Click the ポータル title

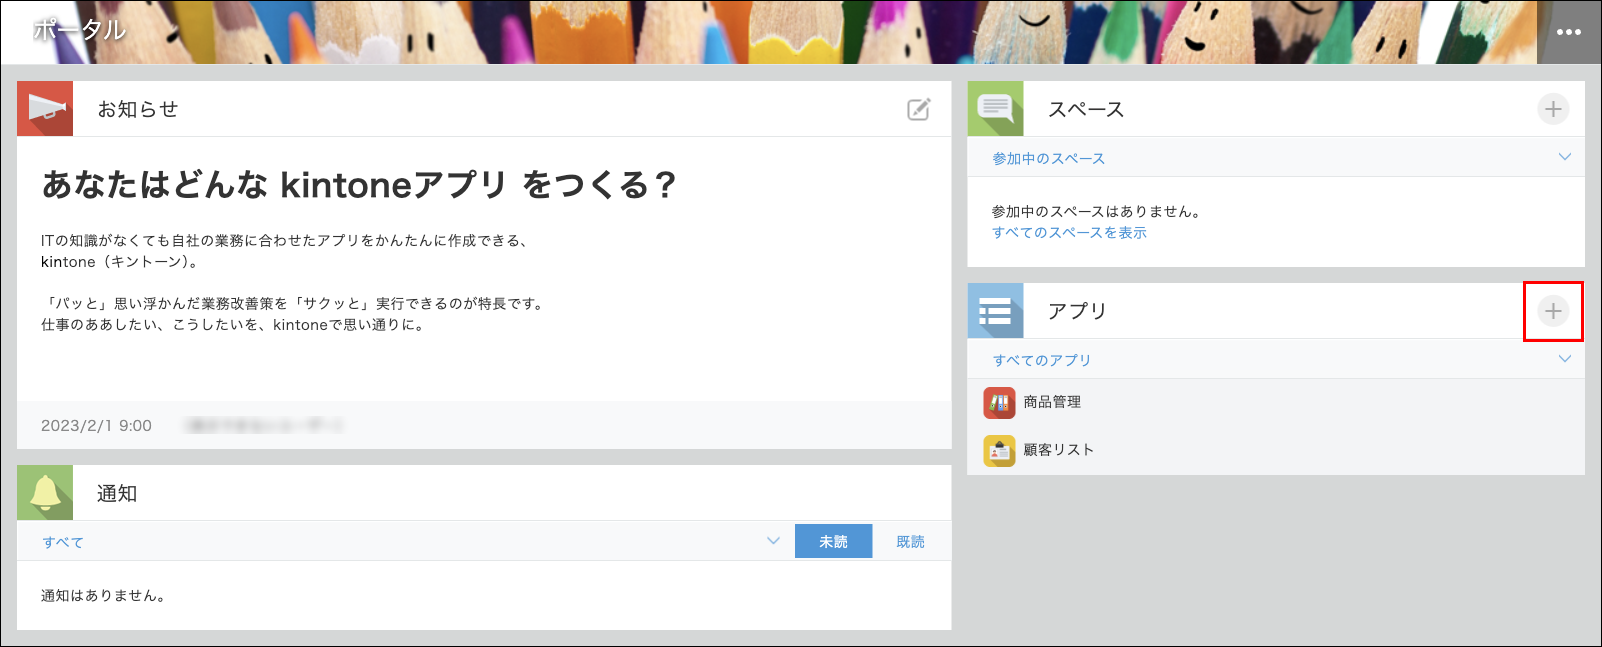[x=80, y=30]
